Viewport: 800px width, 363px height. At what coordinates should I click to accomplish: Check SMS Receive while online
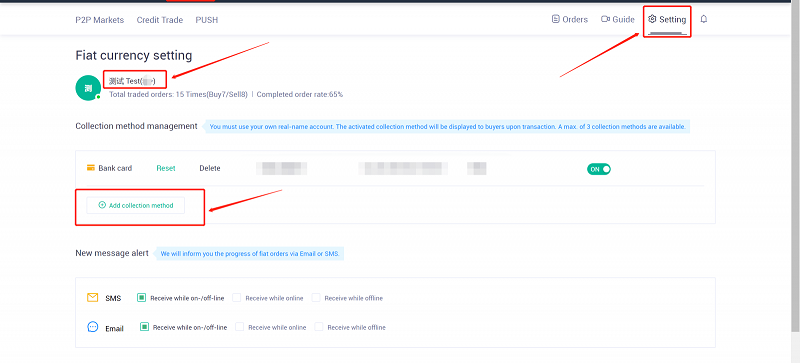pos(237,298)
